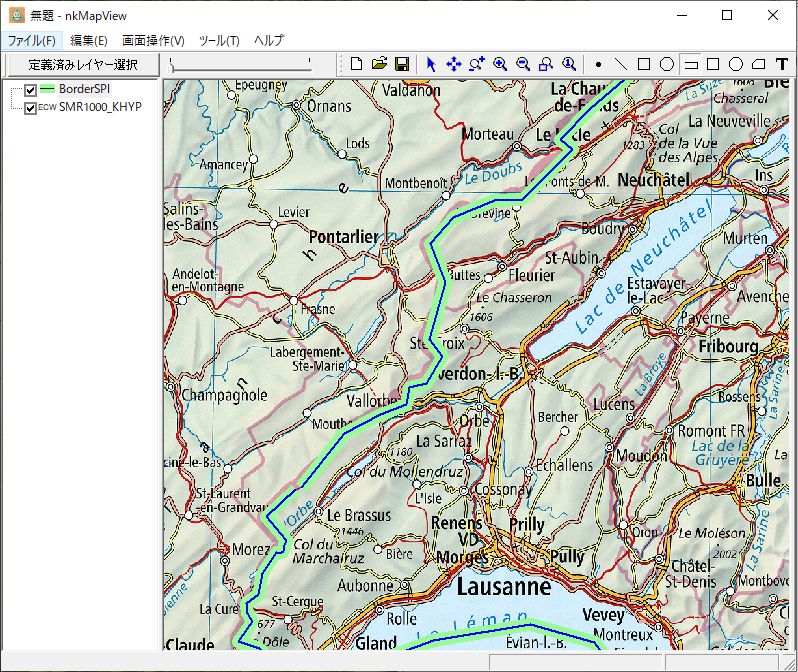Toggle SMR1000_KHYP layer visibility checkbox
Screen dimensions: 798x672
click(x=30, y=107)
